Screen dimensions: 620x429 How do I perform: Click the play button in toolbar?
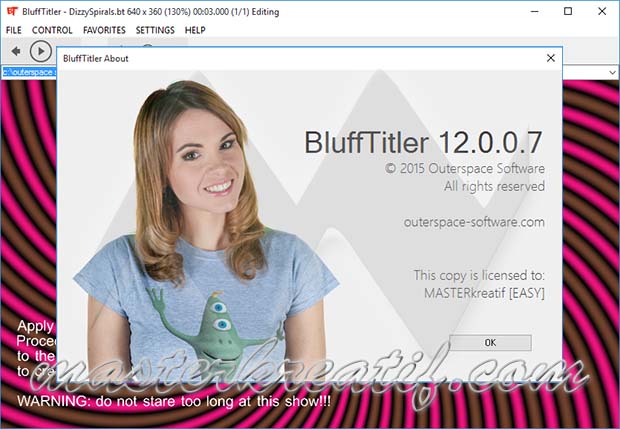(x=40, y=51)
